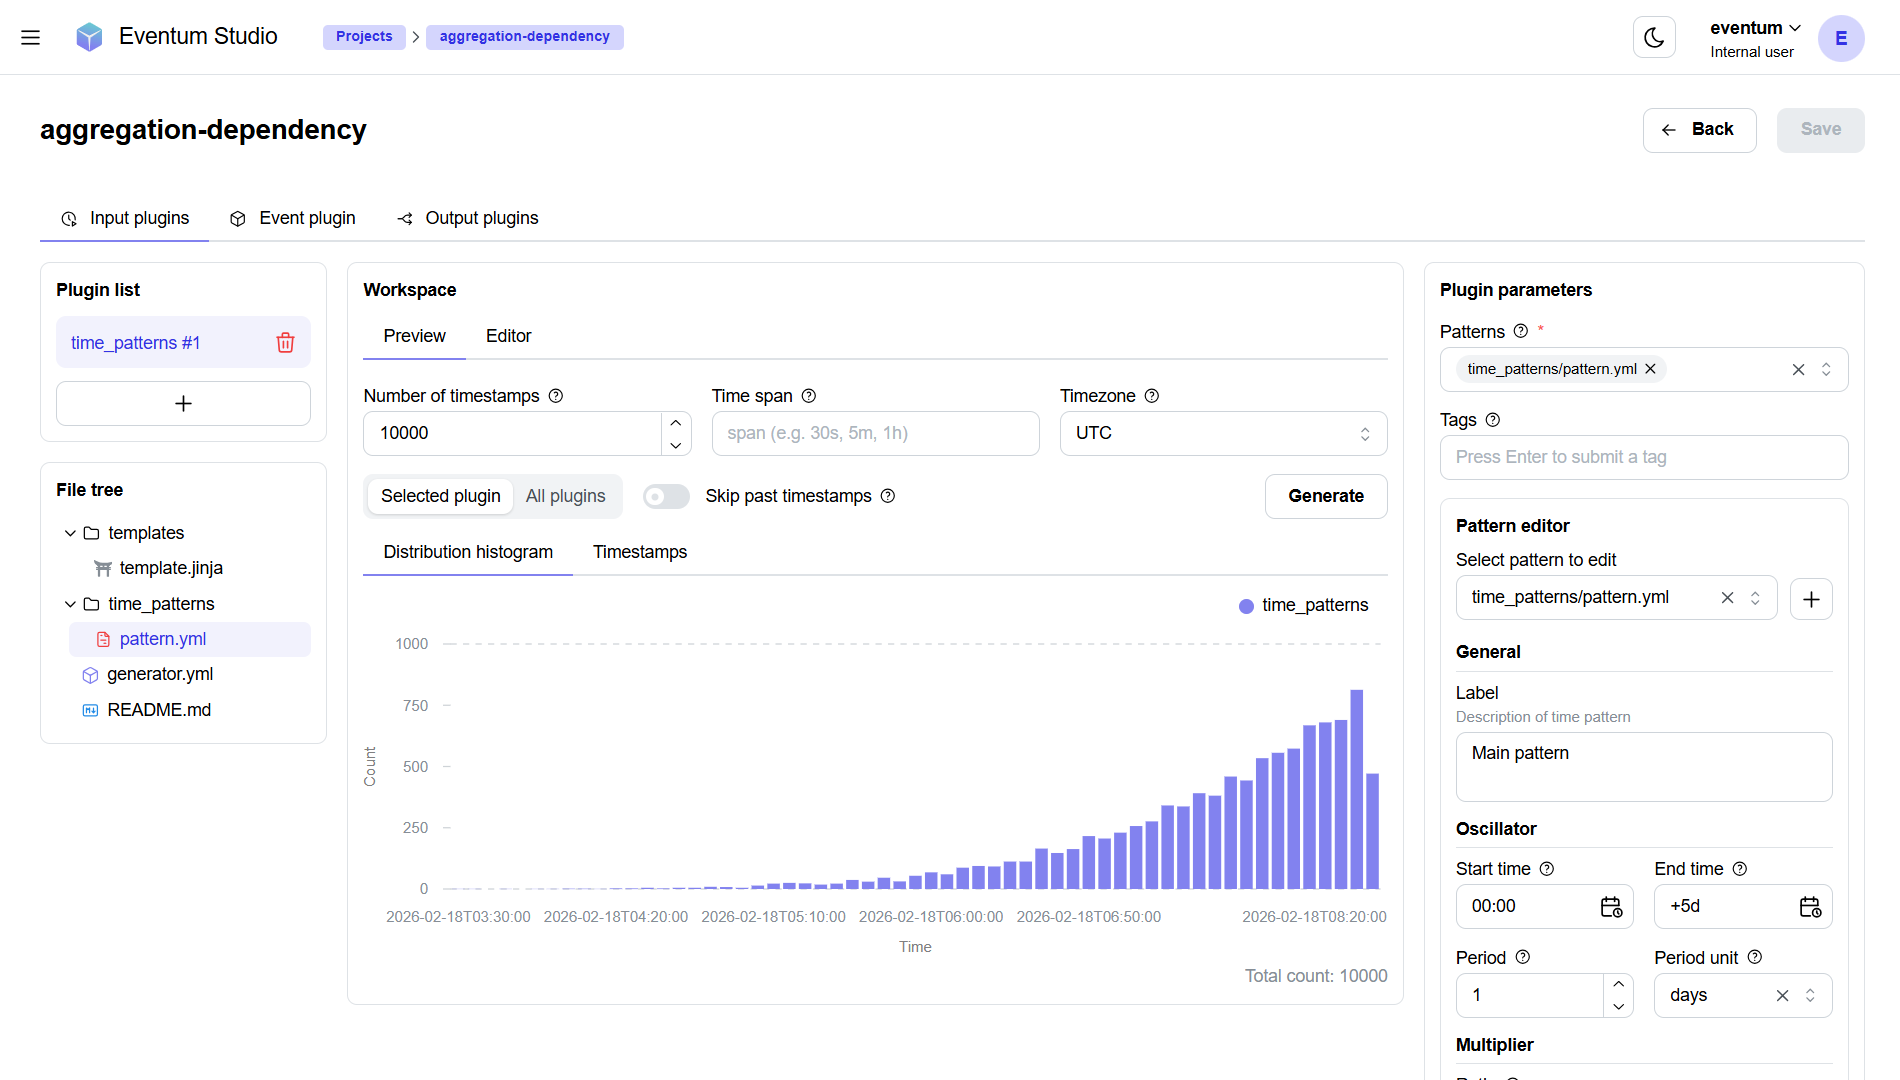The height and width of the screenshot is (1080, 1900).
Task: Click the help icon next to Number of timestamps
Action: click(x=556, y=396)
